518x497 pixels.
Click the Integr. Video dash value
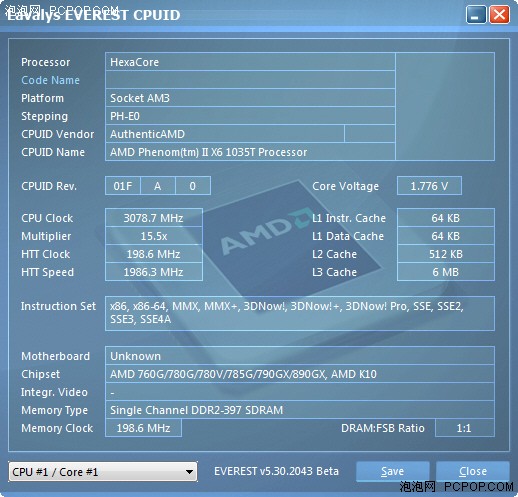pos(300,392)
